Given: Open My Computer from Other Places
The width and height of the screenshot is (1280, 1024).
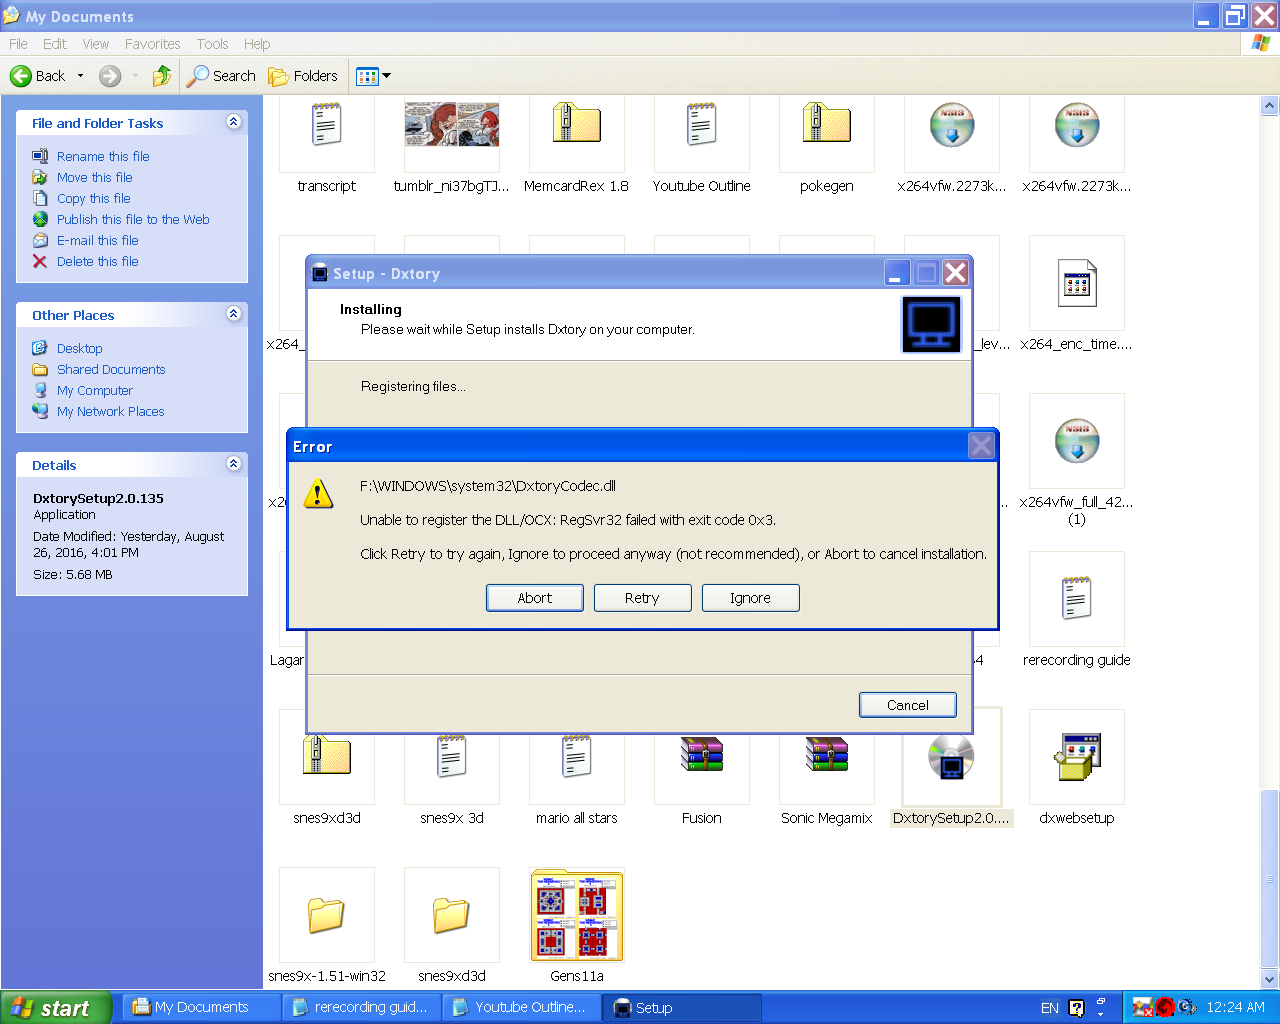Looking at the screenshot, I should [x=95, y=391].
